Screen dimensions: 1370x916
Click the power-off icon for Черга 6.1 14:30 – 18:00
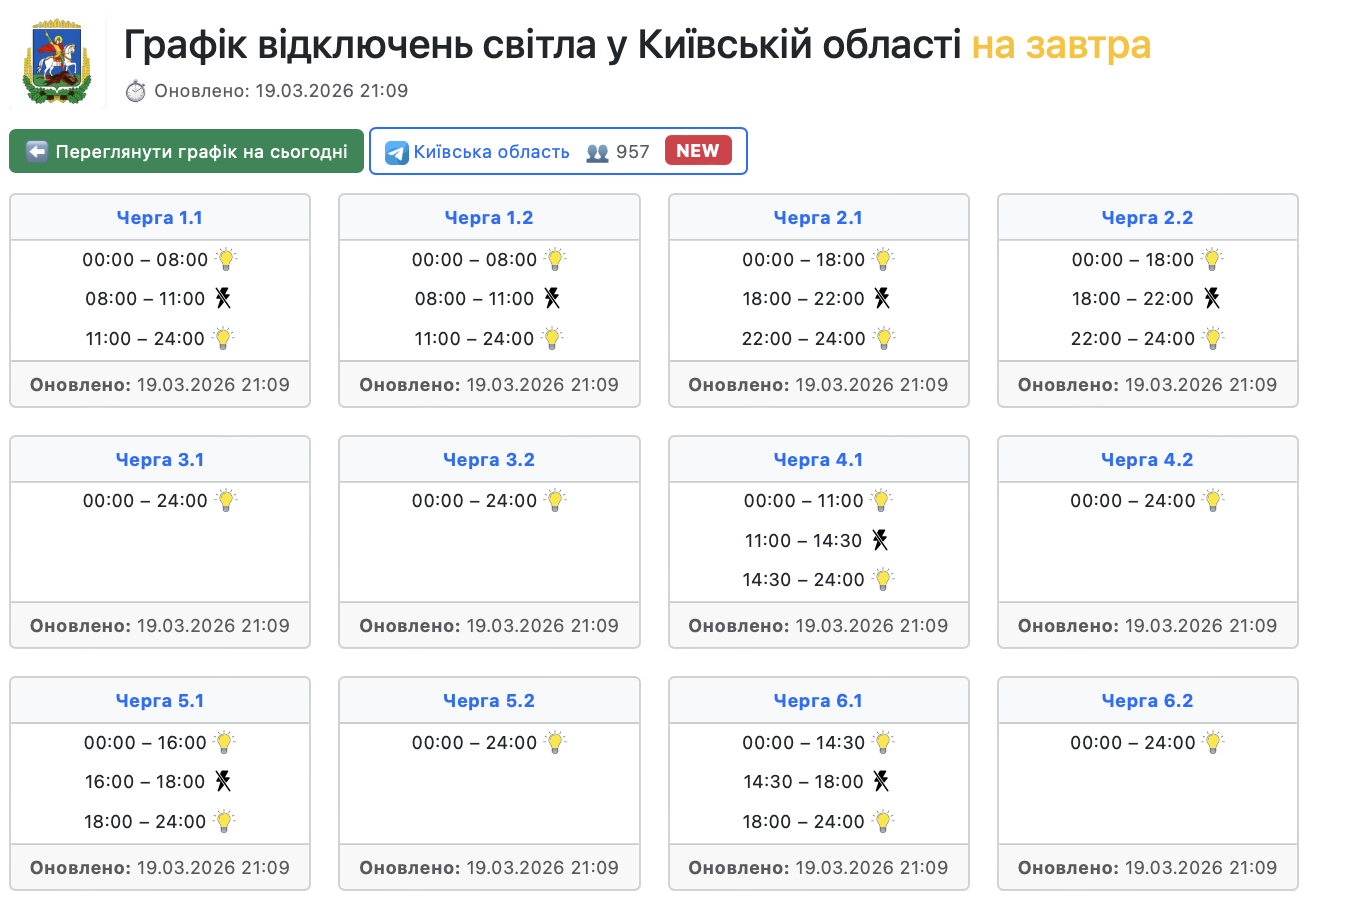[x=881, y=781]
